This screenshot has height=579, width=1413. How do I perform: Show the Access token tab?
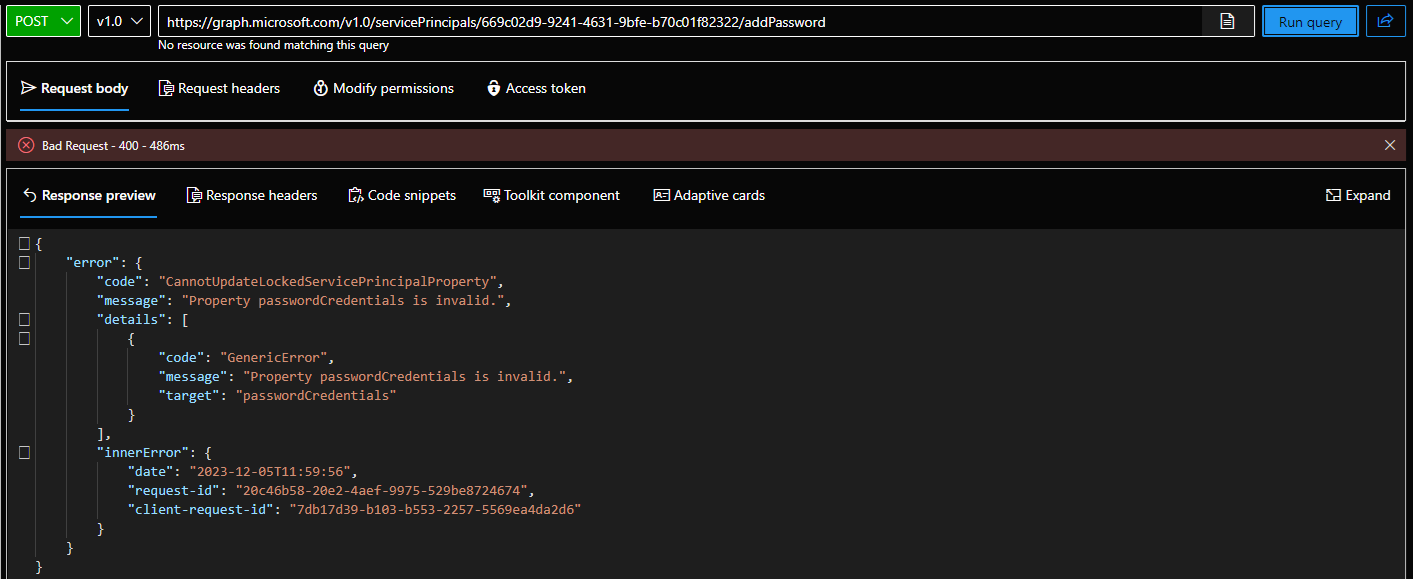[536, 88]
